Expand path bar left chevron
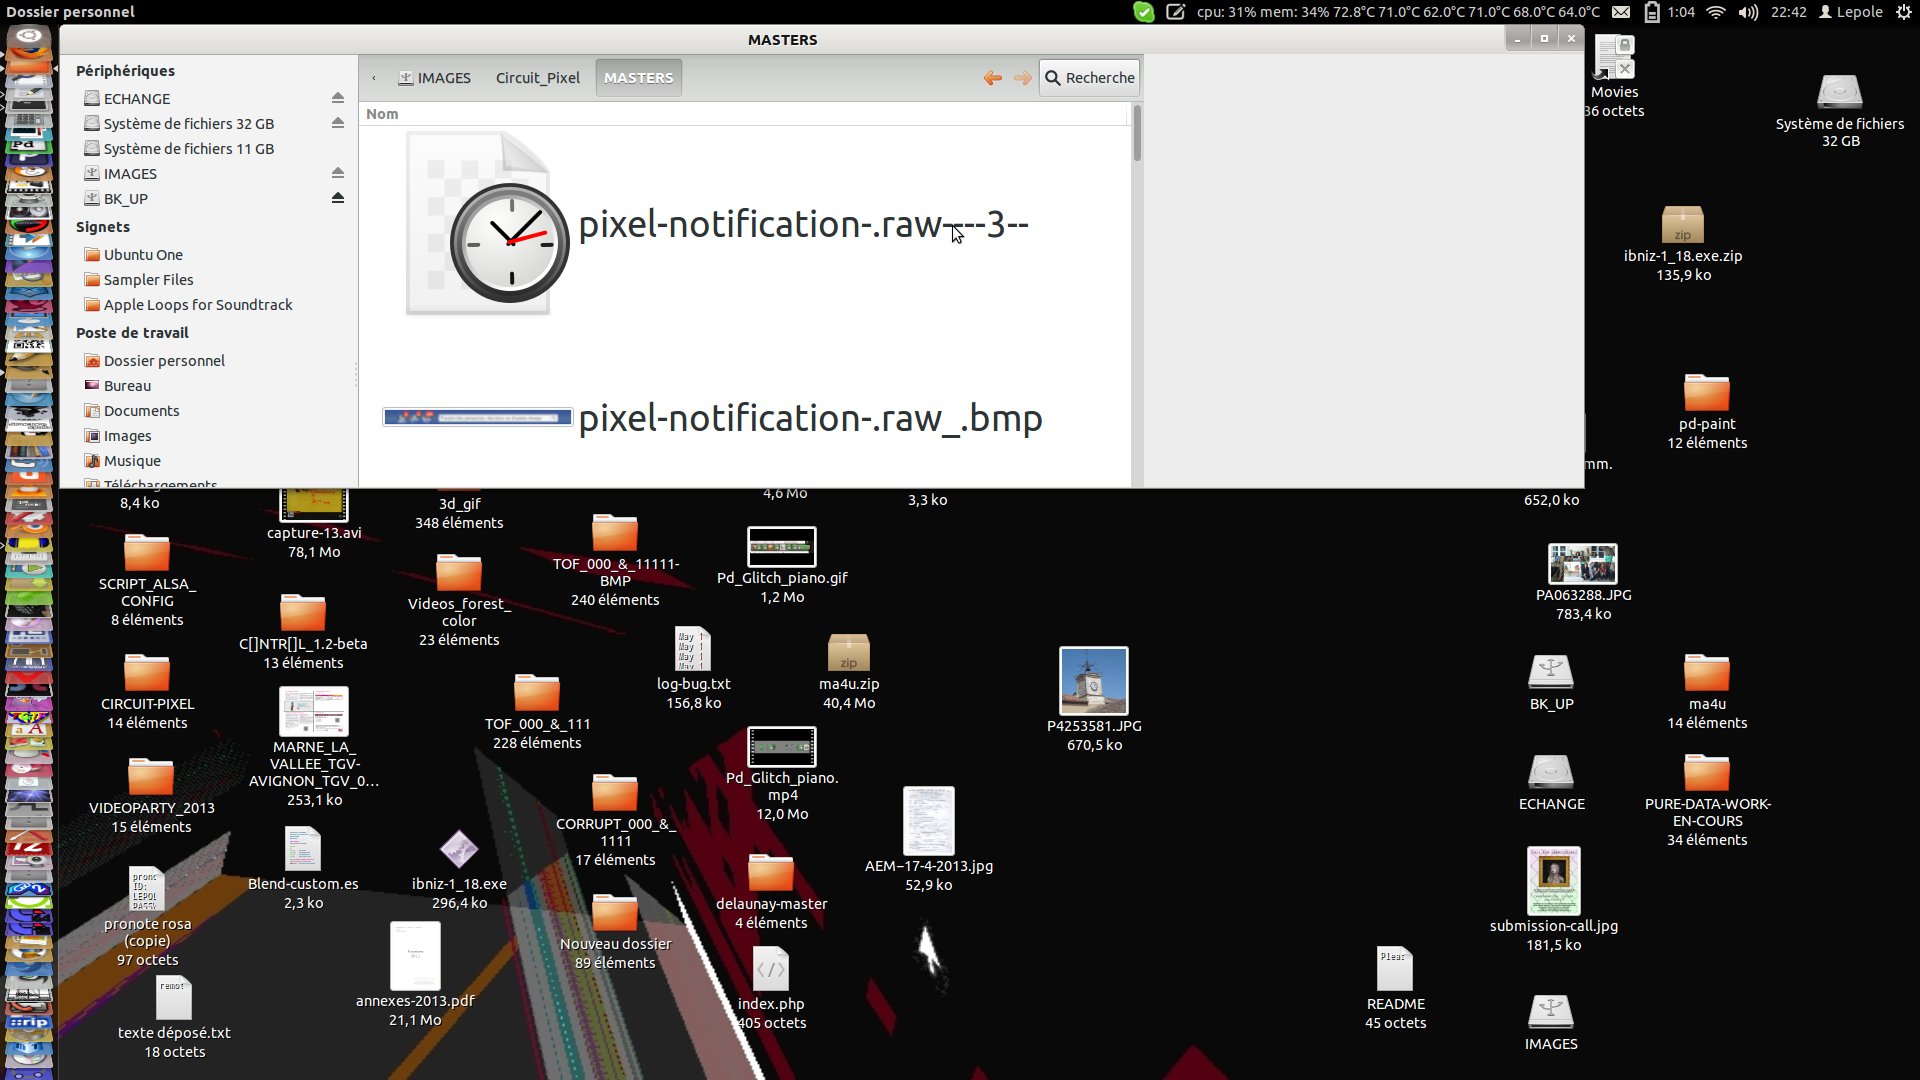Viewport: 1920px width, 1080px height. [374, 78]
